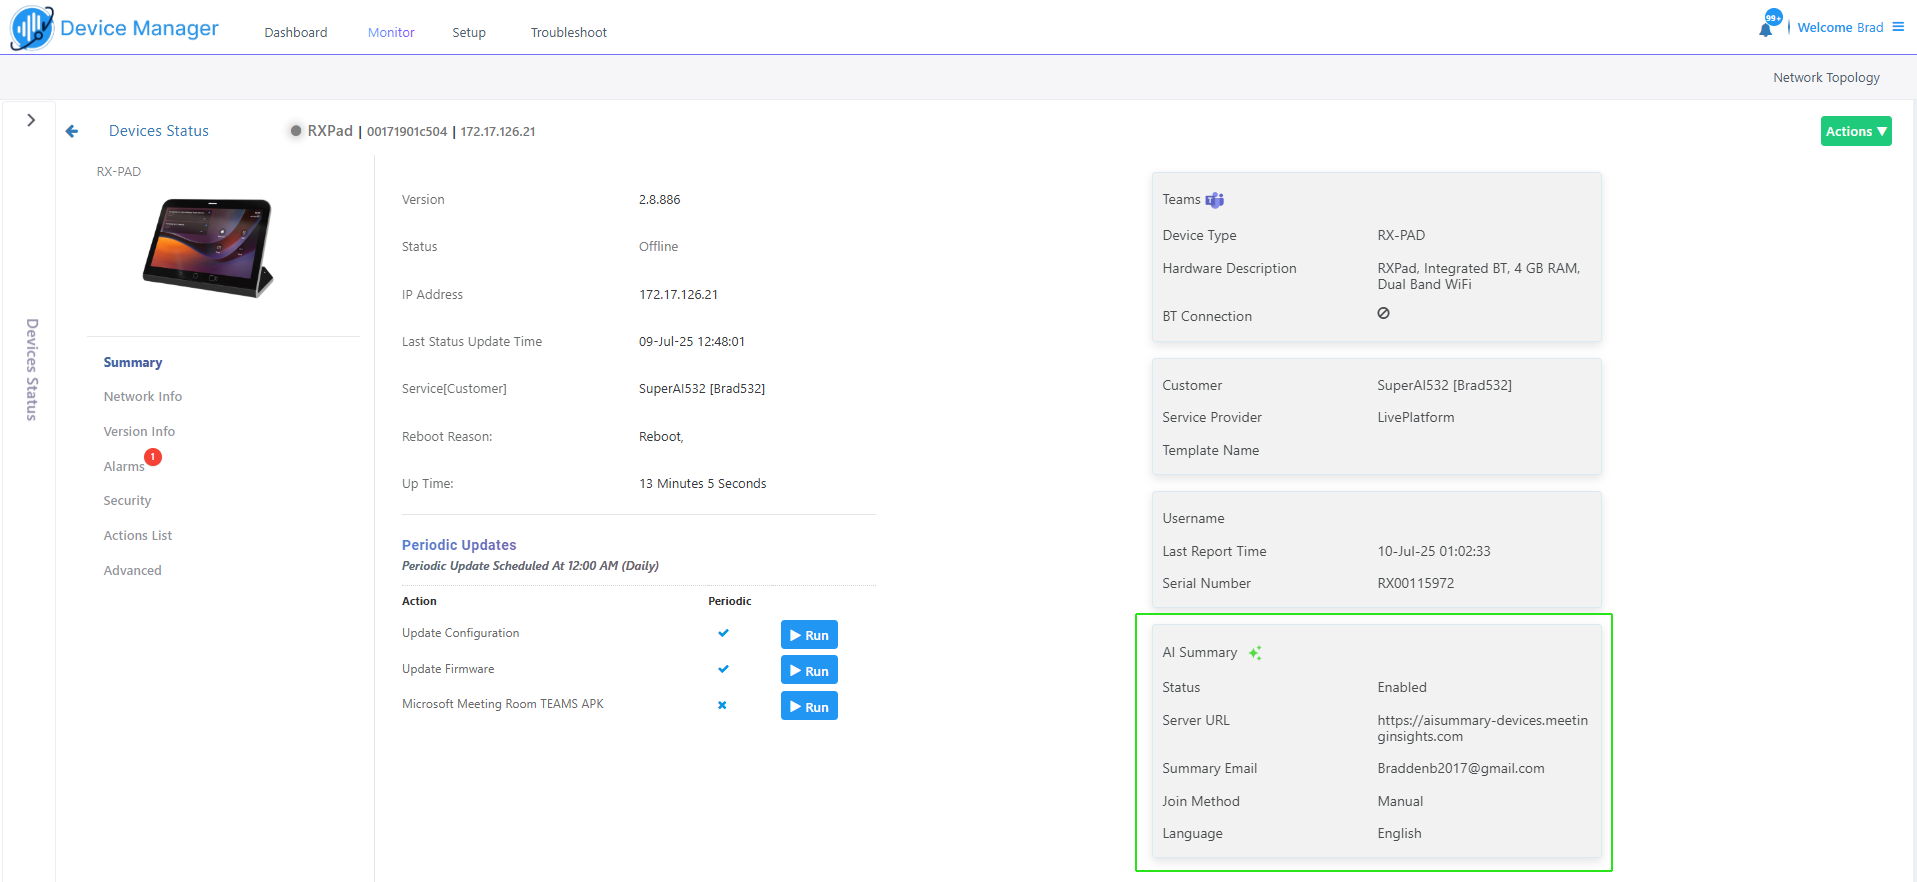The width and height of the screenshot is (1917, 882).
Task: Click the Customer value in the right panel
Action: [1445, 386]
